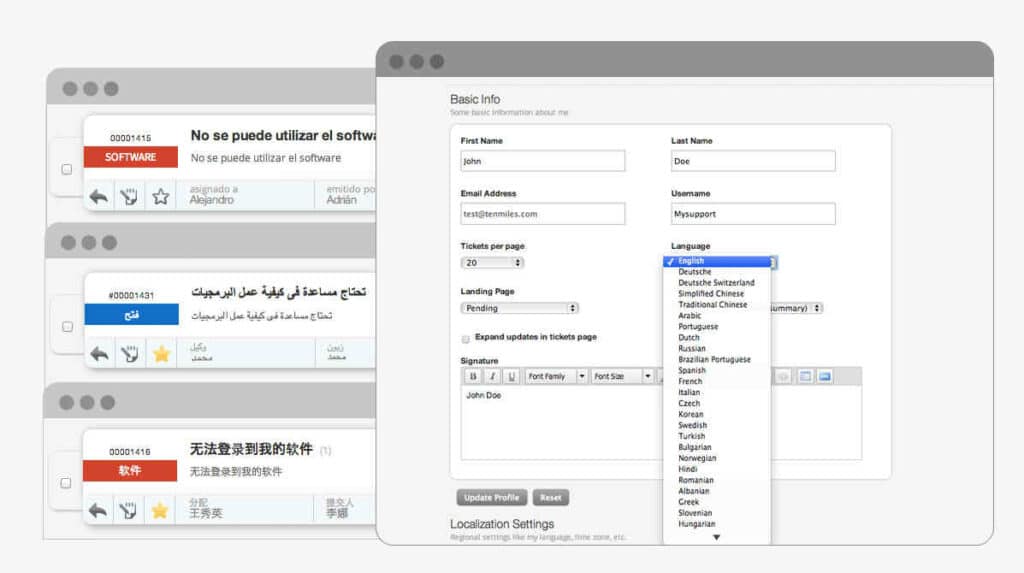Open ticket 'No se puede utilizar el softw…'
The width and height of the screenshot is (1024, 573).
coord(283,136)
